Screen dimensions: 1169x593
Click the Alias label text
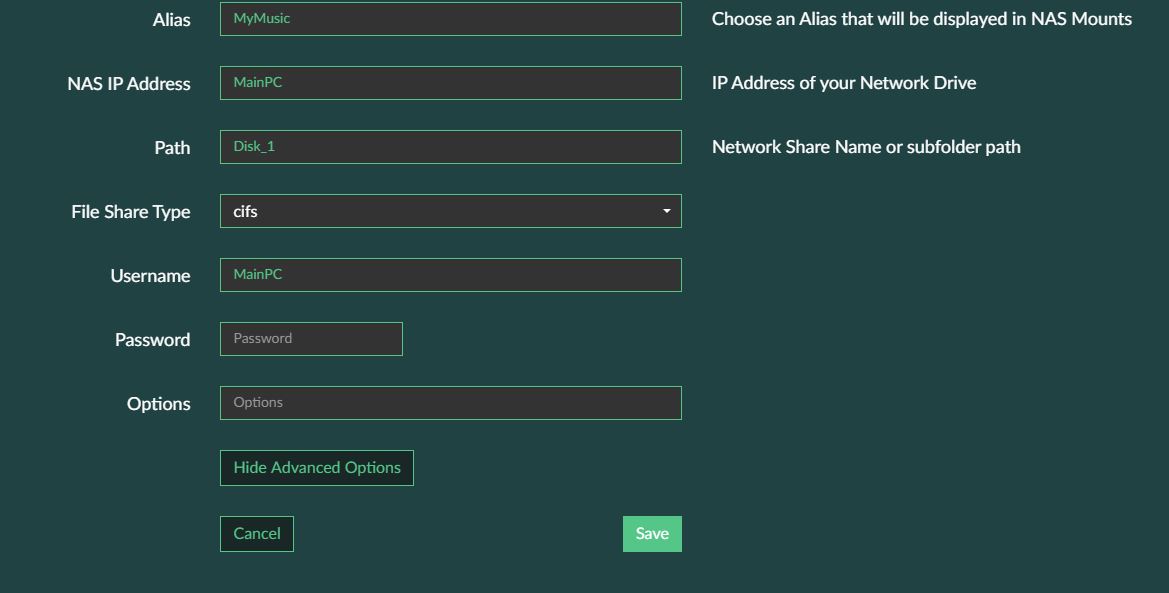coord(172,20)
